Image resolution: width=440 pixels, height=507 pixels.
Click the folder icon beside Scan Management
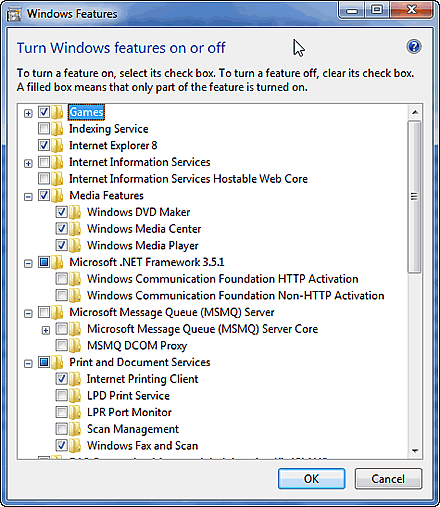tap(75, 429)
